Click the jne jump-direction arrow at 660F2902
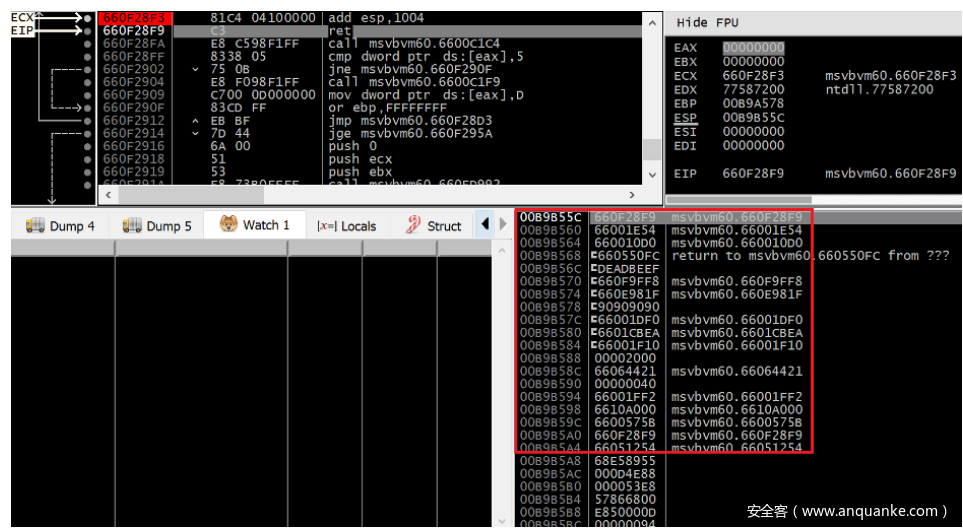963x530 pixels. [196, 69]
